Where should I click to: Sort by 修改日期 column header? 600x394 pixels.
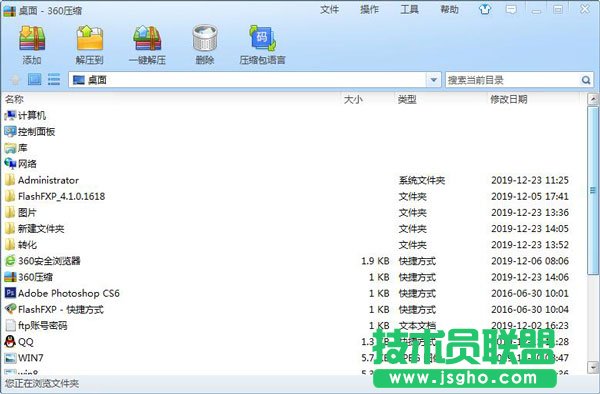click(509, 99)
